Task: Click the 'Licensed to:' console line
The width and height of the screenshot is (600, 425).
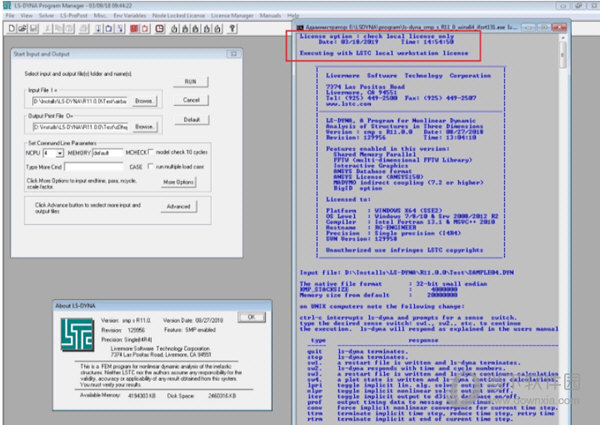Action: click(348, 199)
